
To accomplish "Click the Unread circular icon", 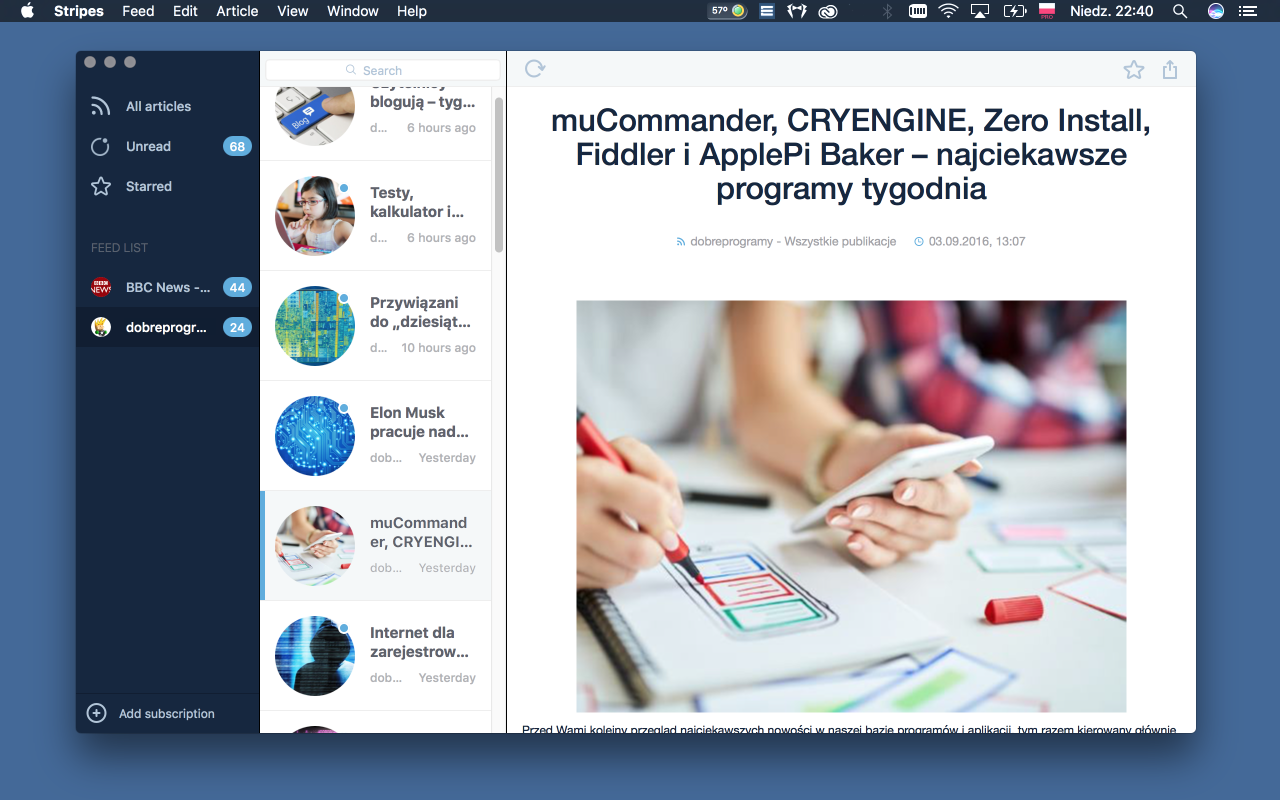I will (x=100, y=147).
